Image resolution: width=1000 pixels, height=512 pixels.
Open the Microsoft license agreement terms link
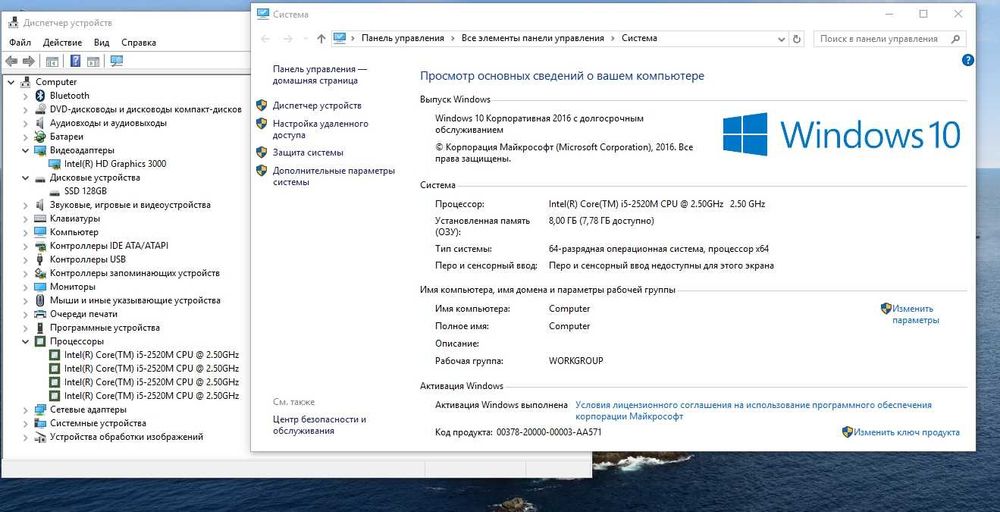753,411
